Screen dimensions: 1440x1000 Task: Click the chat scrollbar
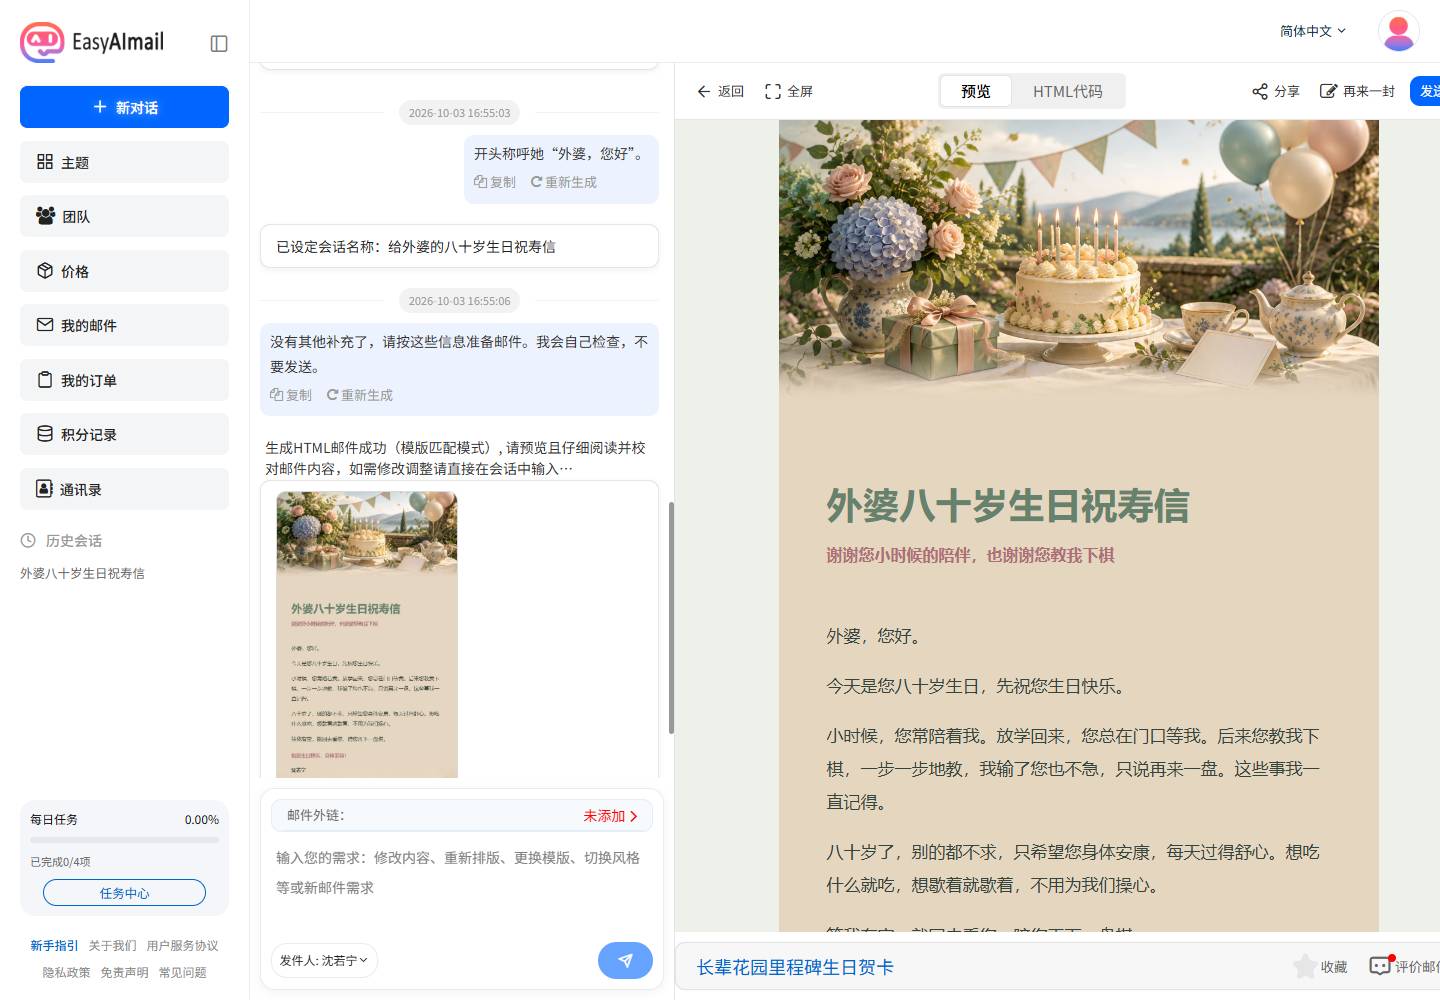[671, 618]
